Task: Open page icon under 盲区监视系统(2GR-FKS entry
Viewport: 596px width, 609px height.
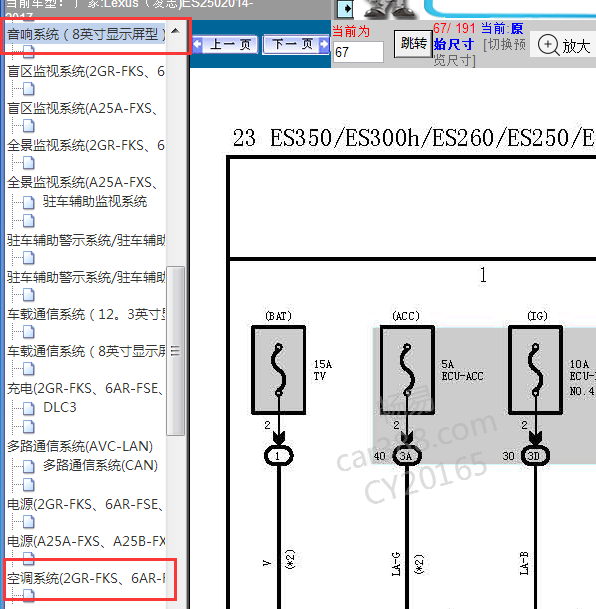Action: pos(28,89)
